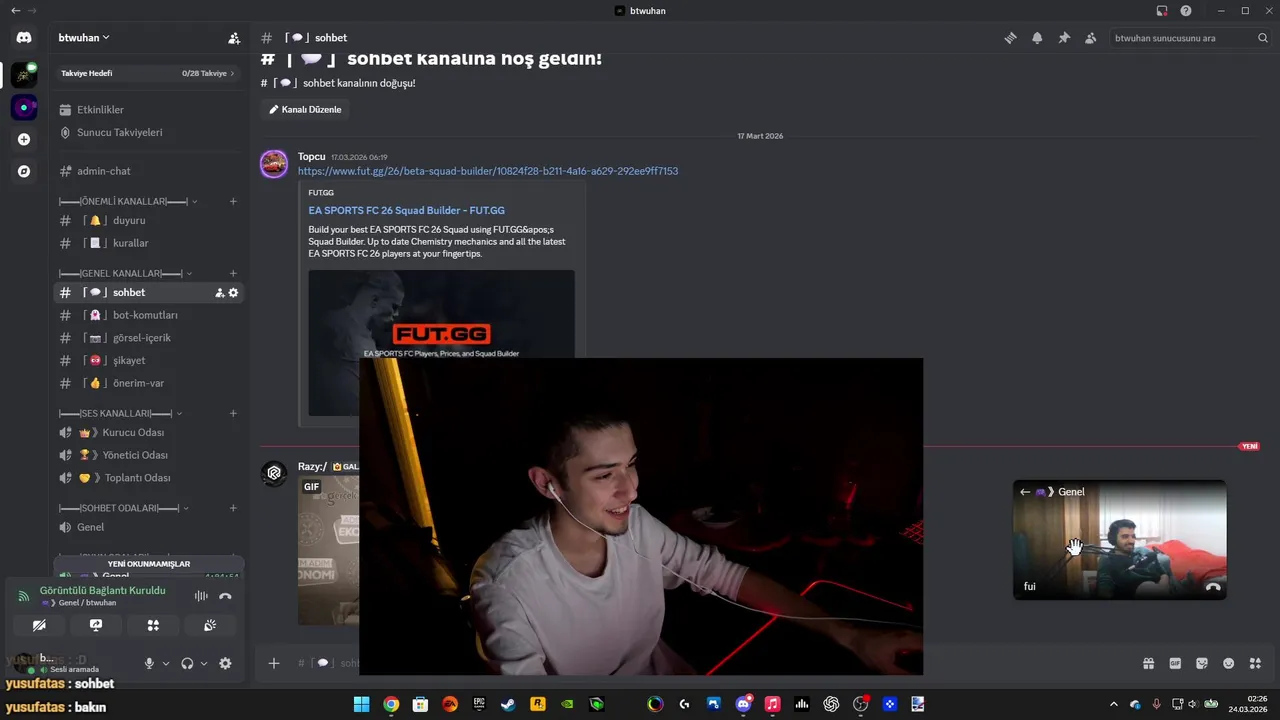This screenshot has width=1280, height=720.
Task: Open Etkinlikler events item
Action: (x=148, y=110)
